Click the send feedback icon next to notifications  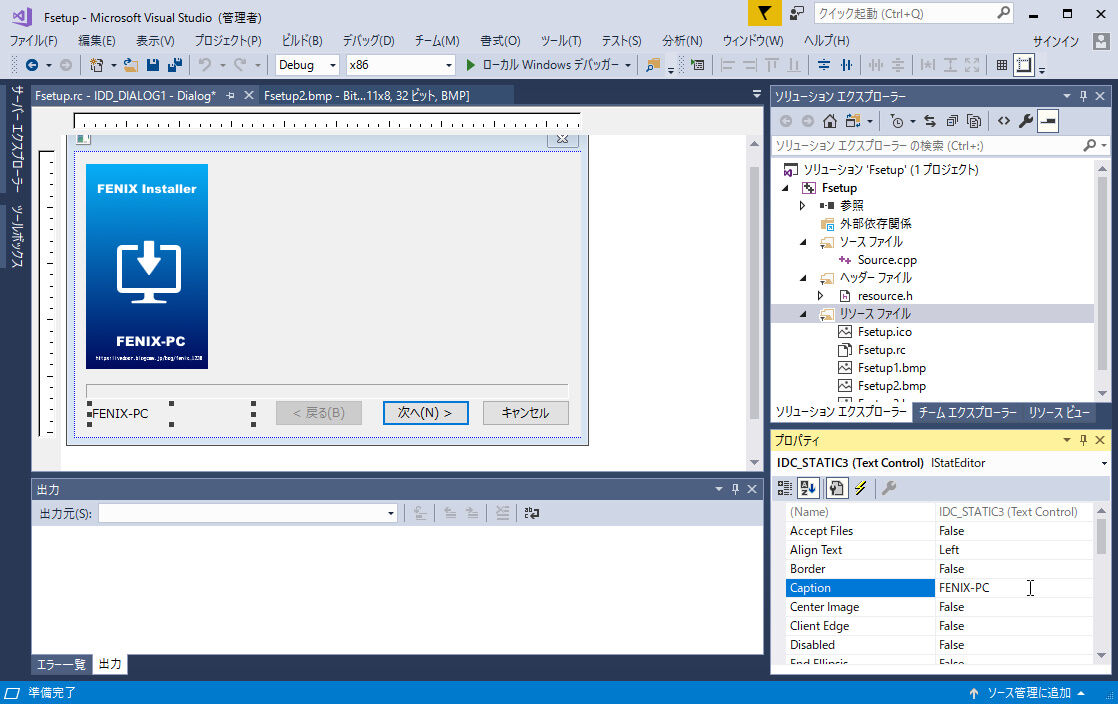(x=796, y=13)
